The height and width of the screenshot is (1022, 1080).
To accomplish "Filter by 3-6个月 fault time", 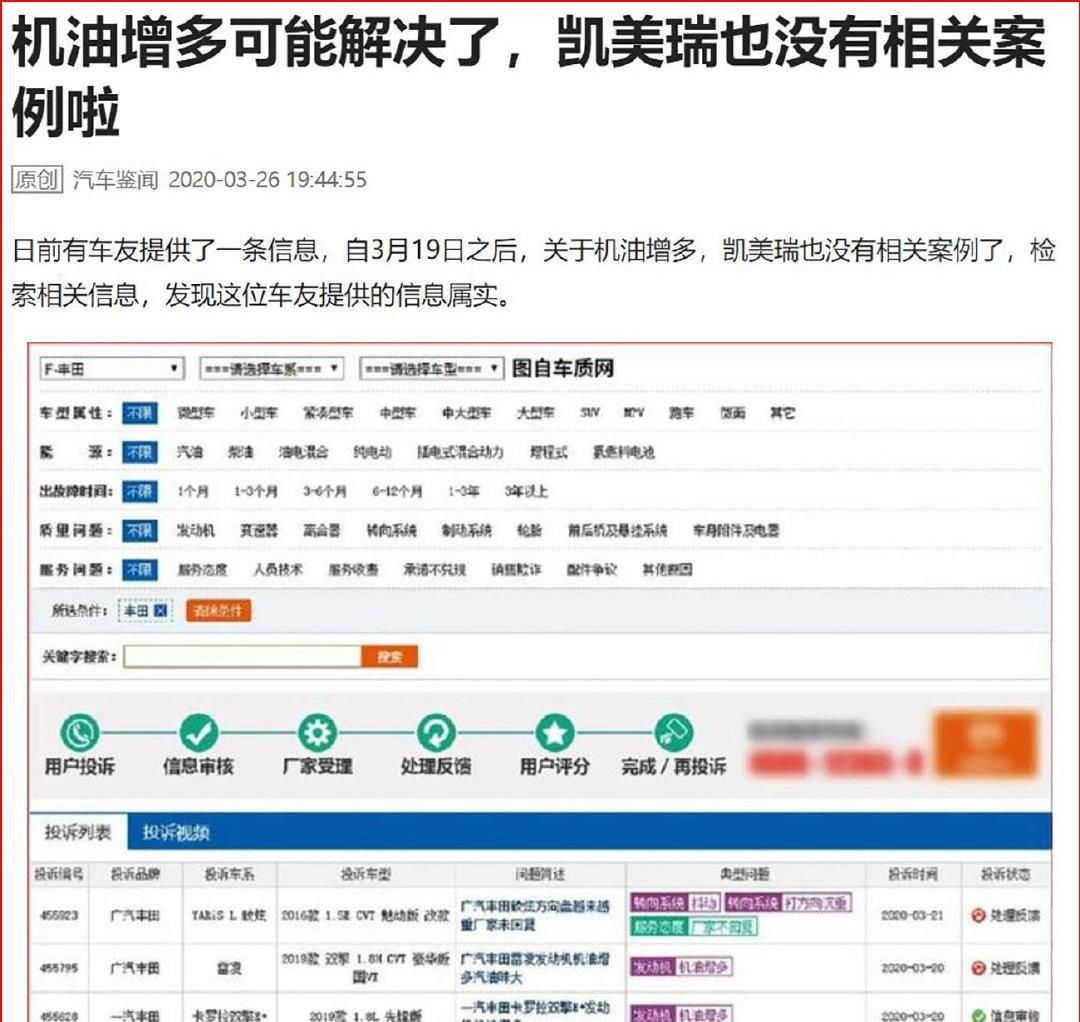I will pos(324,492).
